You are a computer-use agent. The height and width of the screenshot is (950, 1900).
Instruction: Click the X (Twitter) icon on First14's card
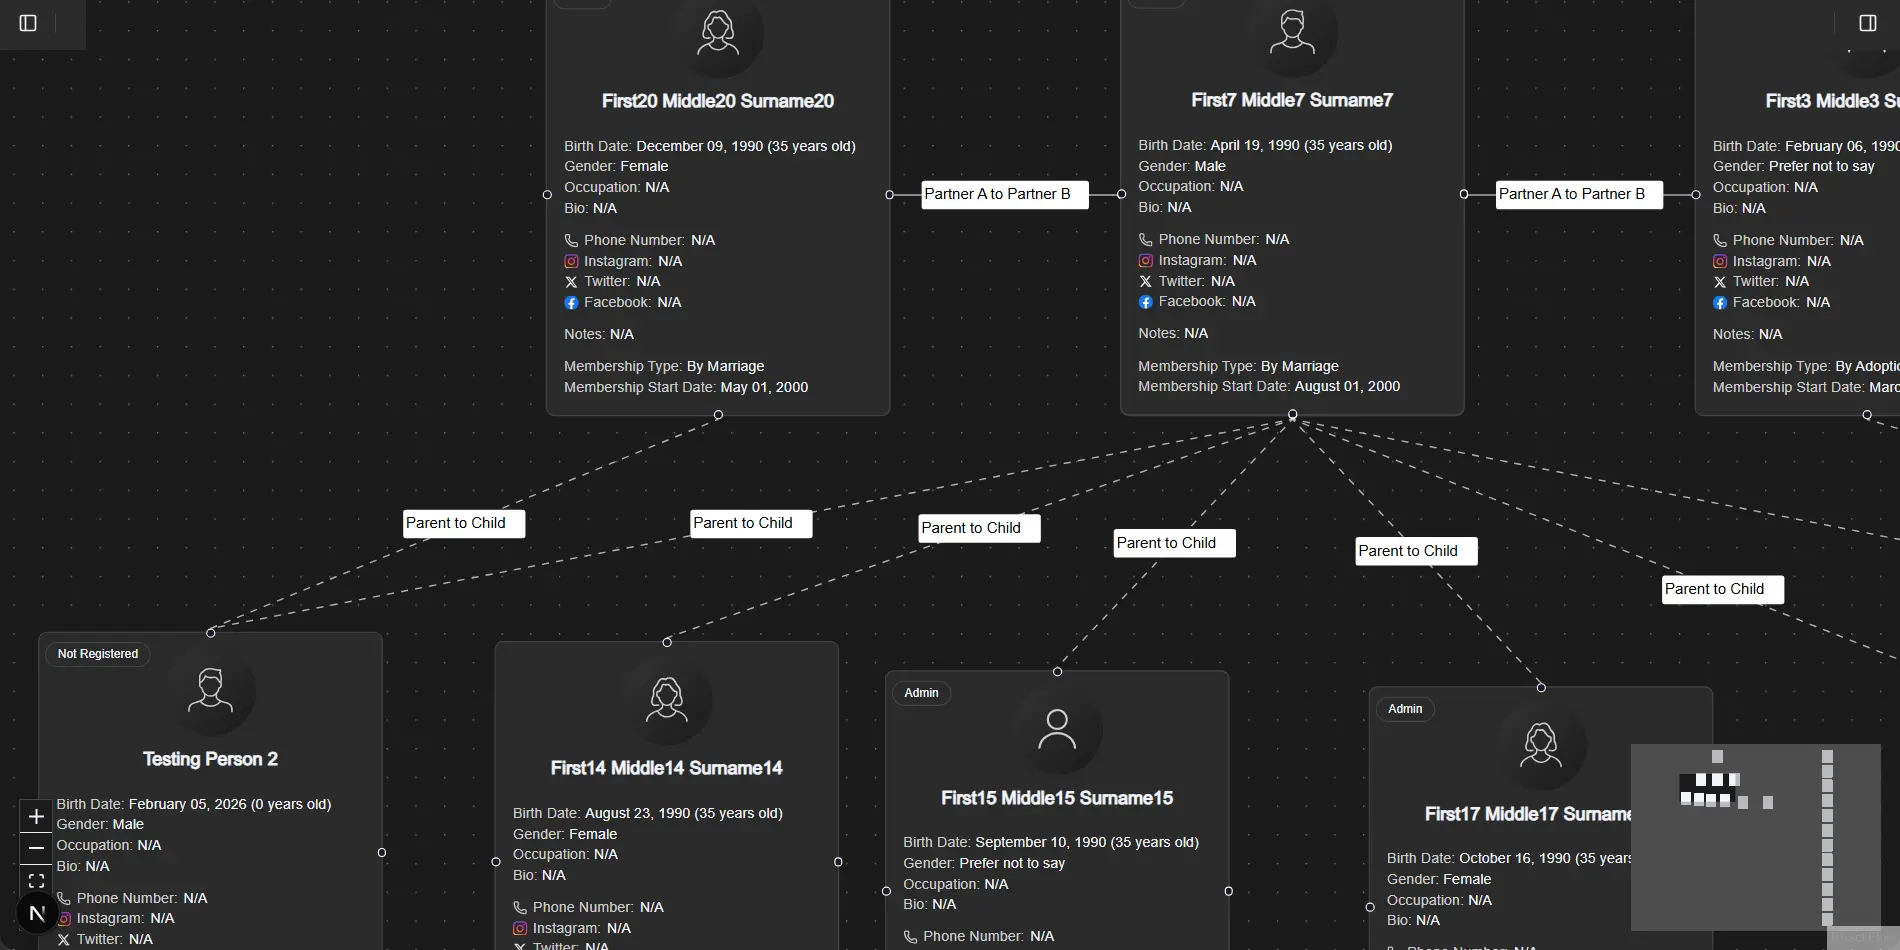click(519, 946)
